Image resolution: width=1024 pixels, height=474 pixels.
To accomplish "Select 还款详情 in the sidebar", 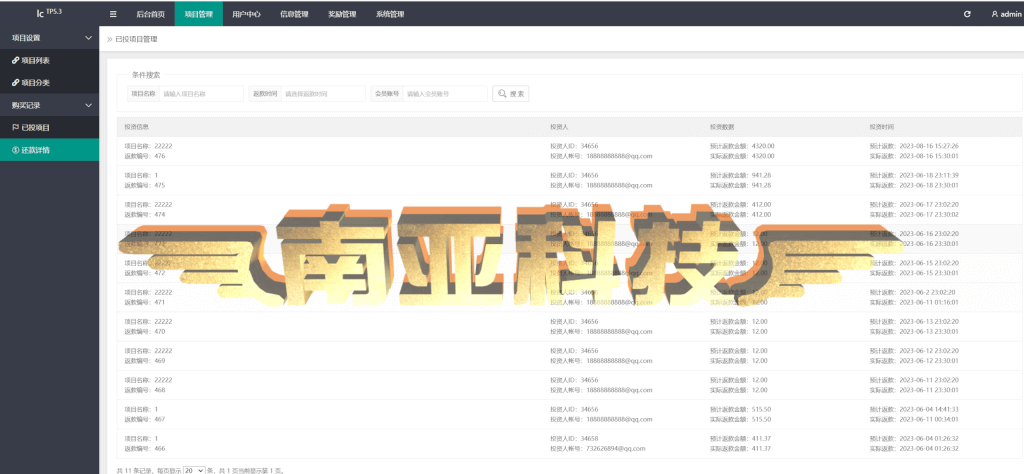I will point(50,150).
